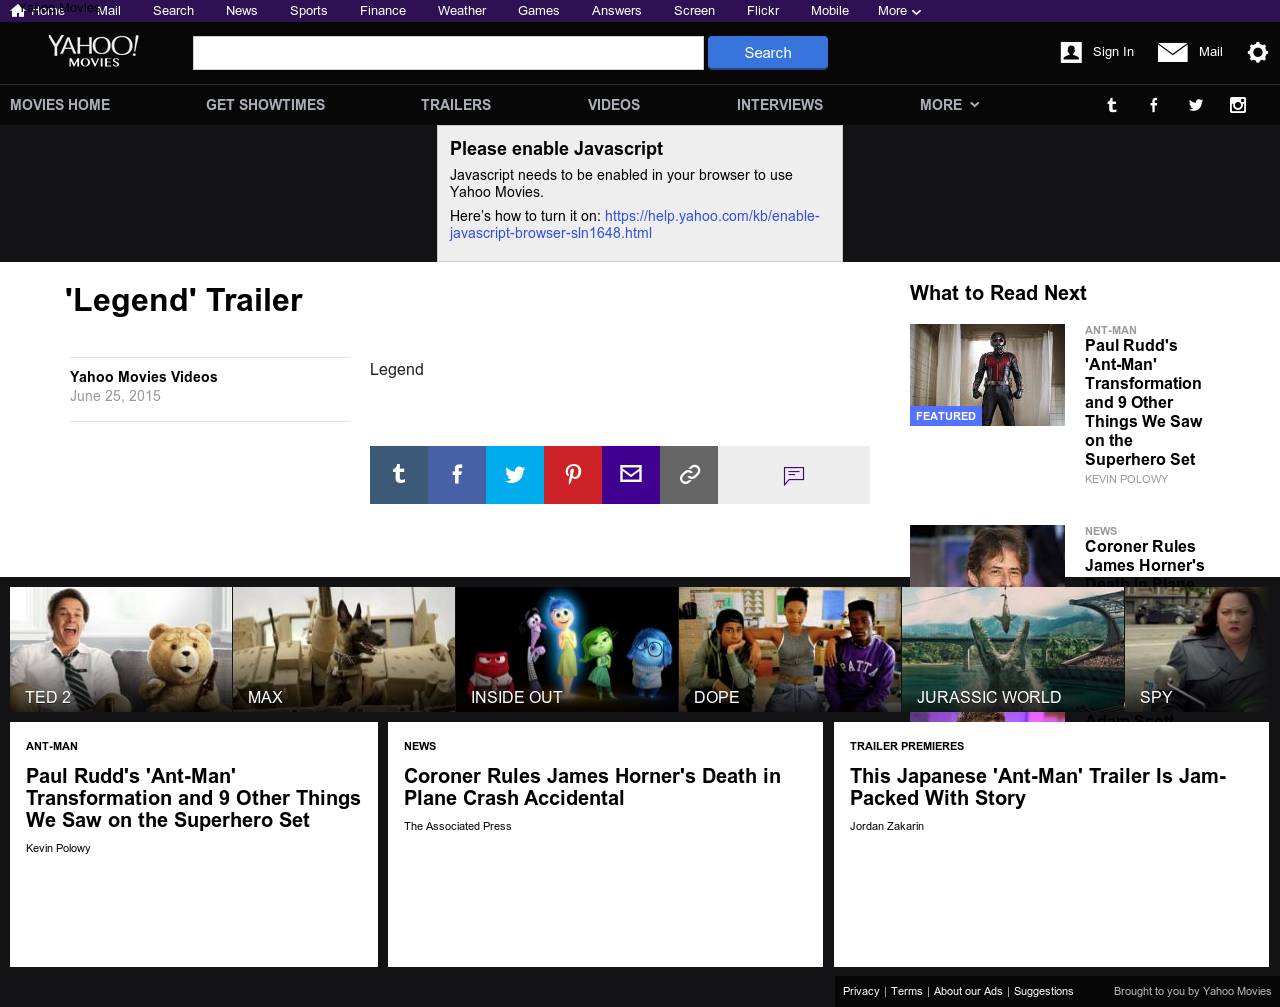The image size is (1280, 1007).
Task: Copy the trailer link via chain icon
Action: coord(689,475)
